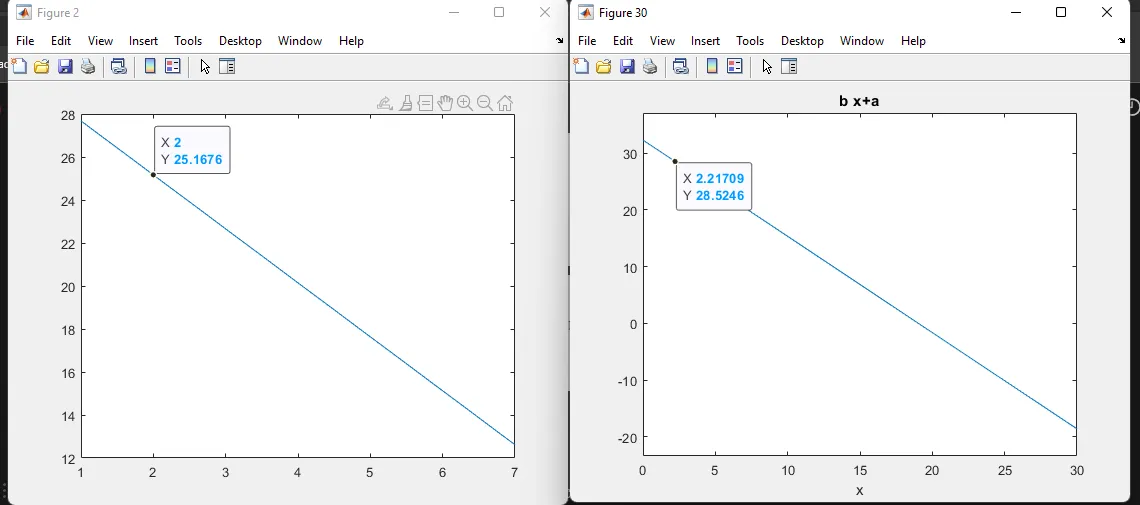Viewport: 1140px width, 505px height.
Task: Insert Legend using Figure 2 toolbar icon
Action: click(x=173, y=67)
